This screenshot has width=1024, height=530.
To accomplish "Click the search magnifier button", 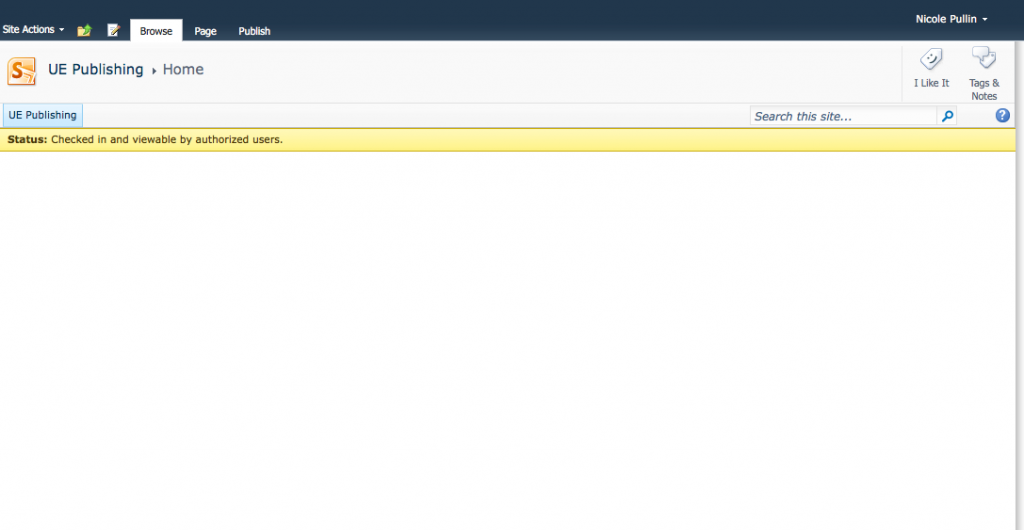I will 947,116.
